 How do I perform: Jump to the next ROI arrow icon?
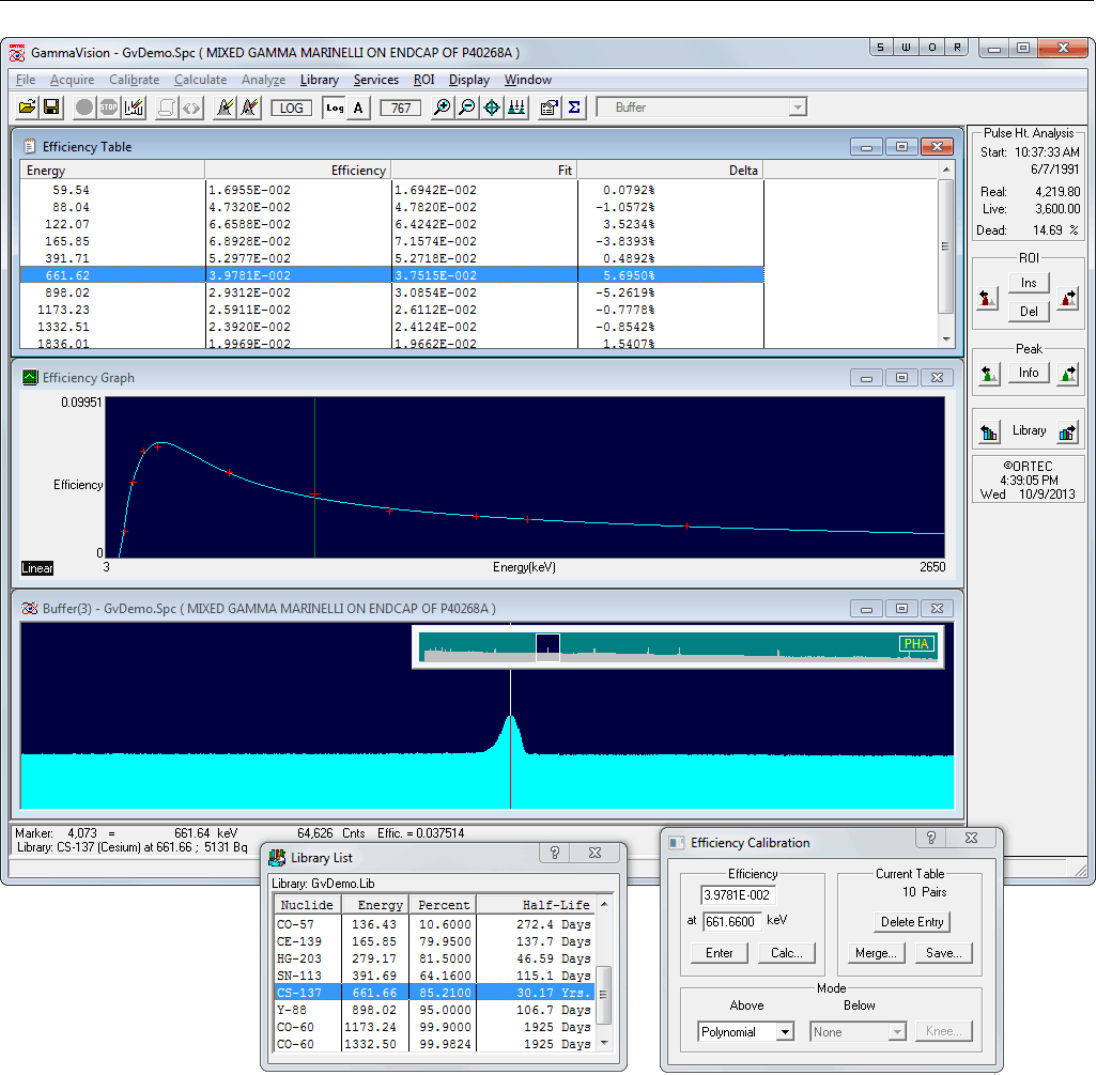[x=1068, y=296]
